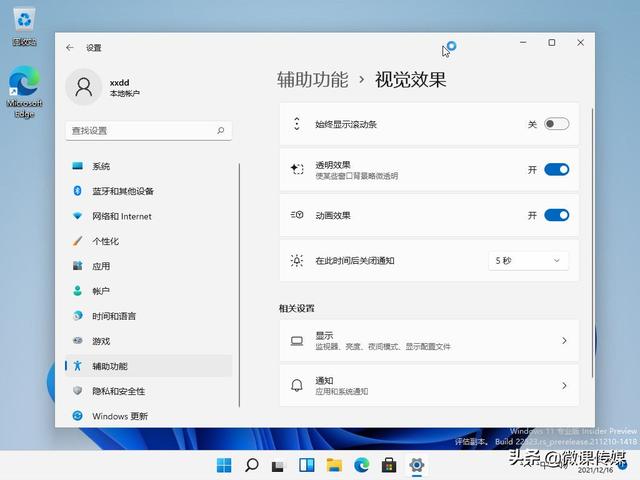This screenshot has height=480, width=640.
Task: Open Widgets panel from taskbar
Action: click(x=306, y=465)
